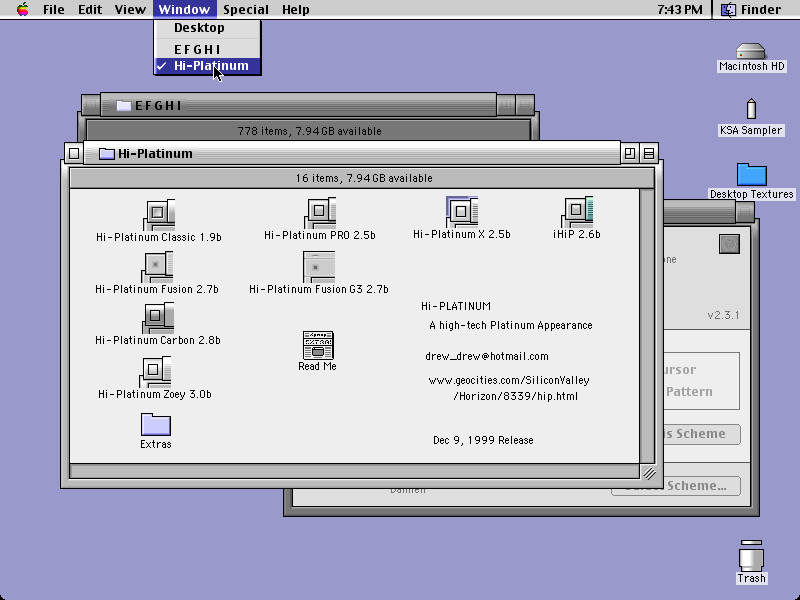Viewport: 800px width, 600px height.
Task: Close the Hi-Platinum window
Action: (x=74, y=153)
